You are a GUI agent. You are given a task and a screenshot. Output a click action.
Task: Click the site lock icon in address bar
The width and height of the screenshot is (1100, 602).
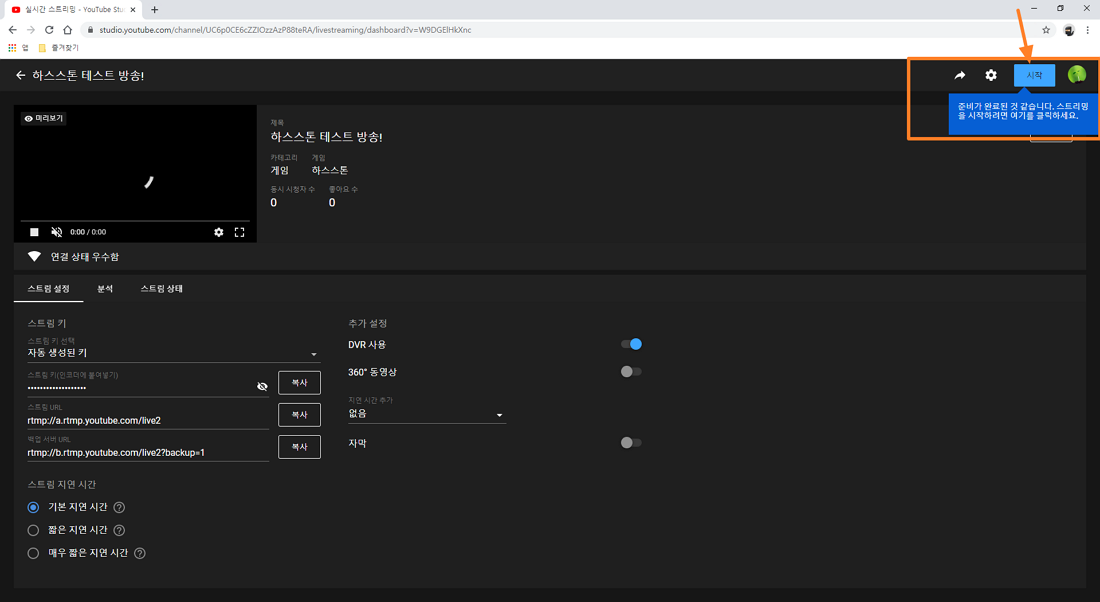pos(90,30)
